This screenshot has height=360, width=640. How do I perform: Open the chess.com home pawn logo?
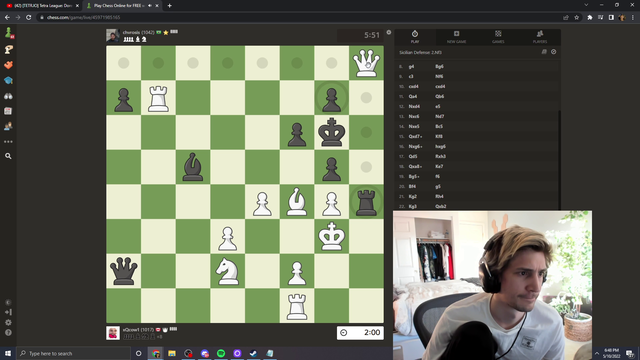[8, 33]
